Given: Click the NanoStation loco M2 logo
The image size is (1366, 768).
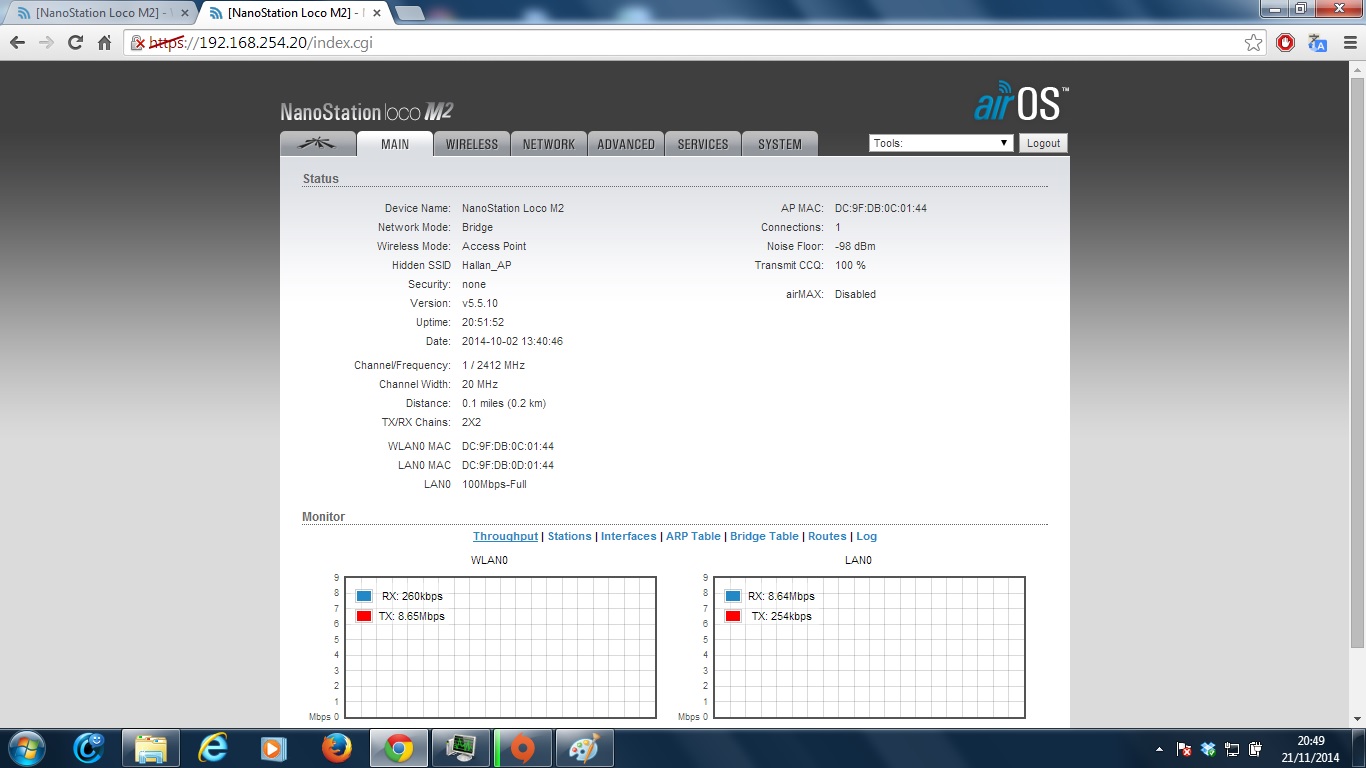Looking at the screenshot, I should coord(366,112).
